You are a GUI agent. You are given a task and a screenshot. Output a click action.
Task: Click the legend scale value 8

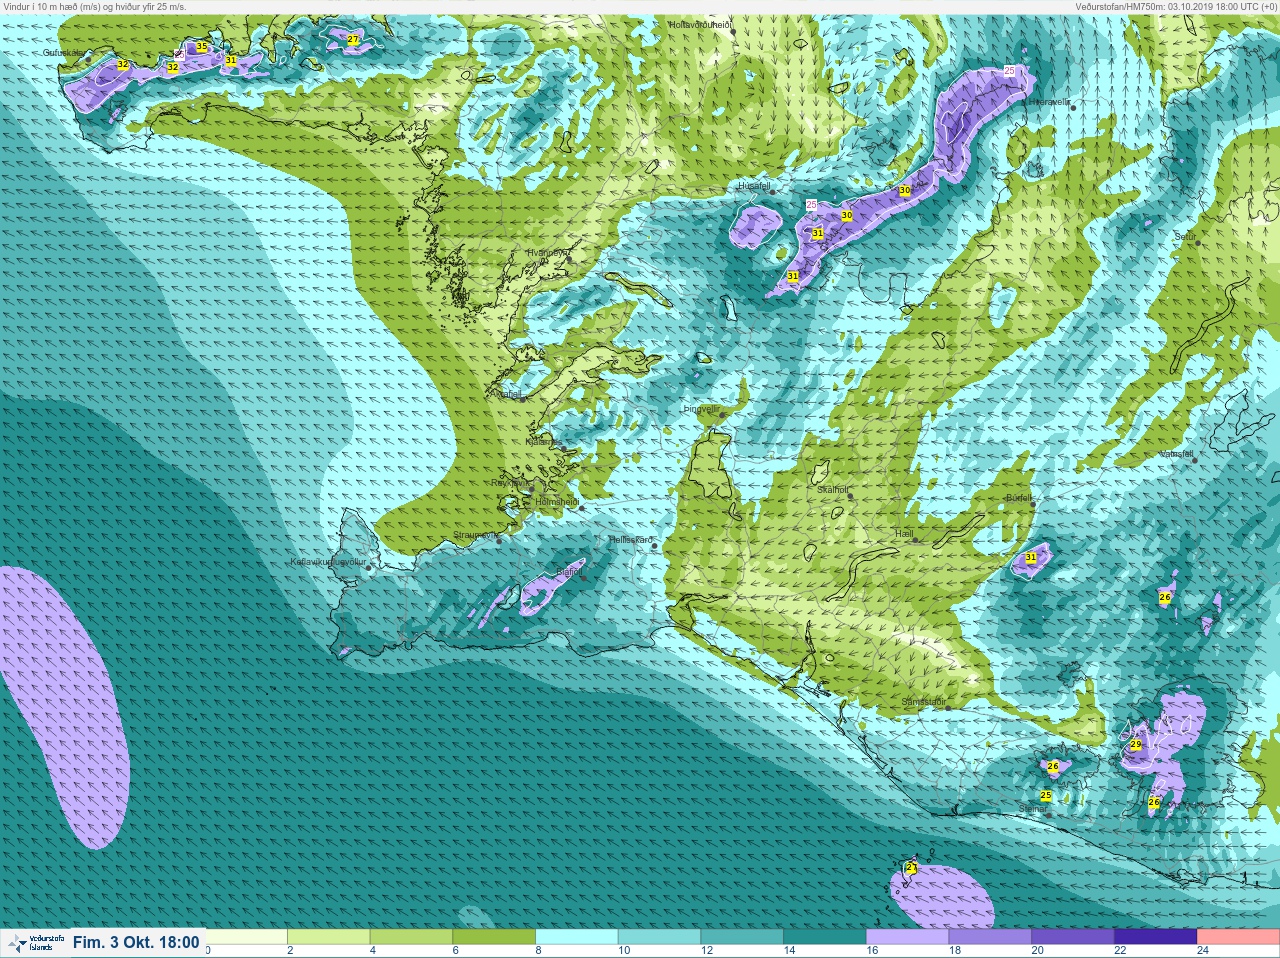click(539, 950)
